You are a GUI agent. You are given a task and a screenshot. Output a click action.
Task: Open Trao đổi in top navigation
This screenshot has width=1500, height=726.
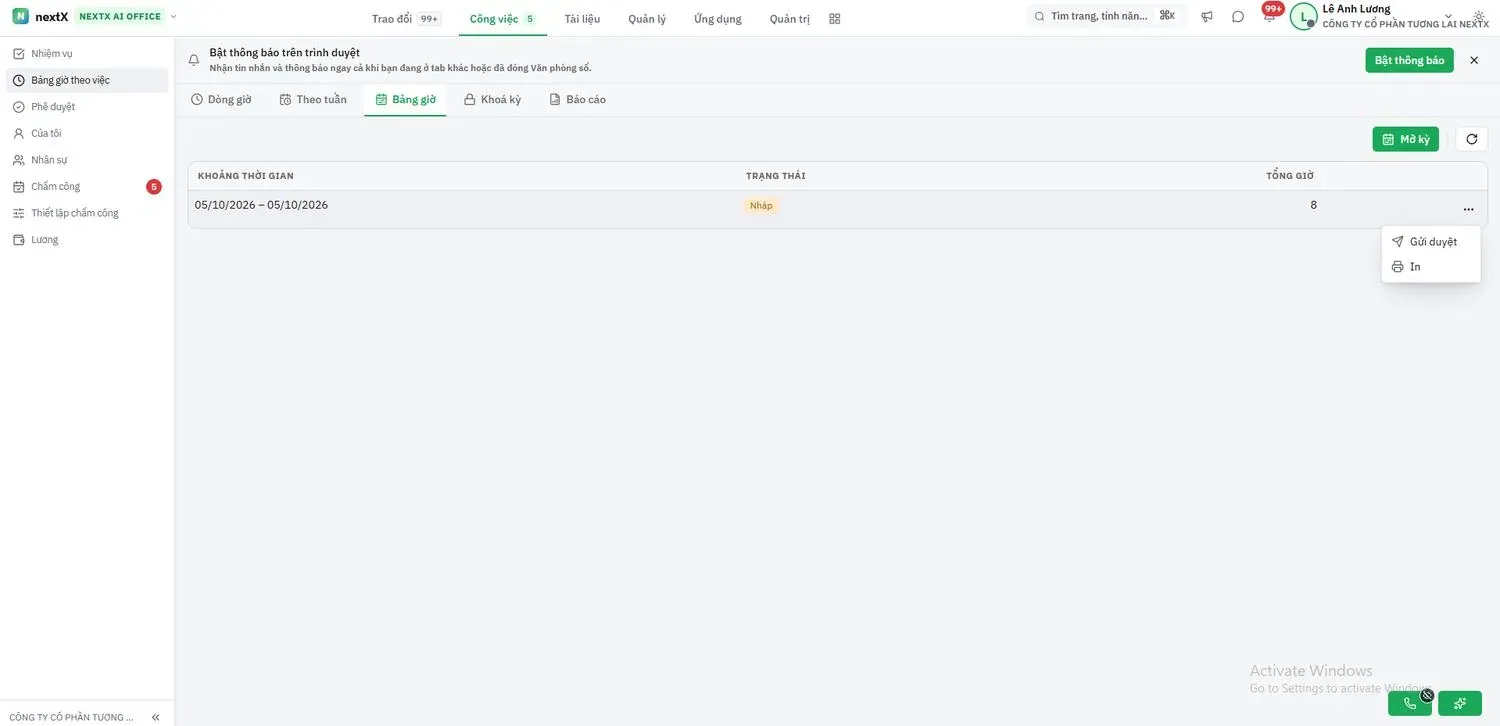click(x=405, y=18)
